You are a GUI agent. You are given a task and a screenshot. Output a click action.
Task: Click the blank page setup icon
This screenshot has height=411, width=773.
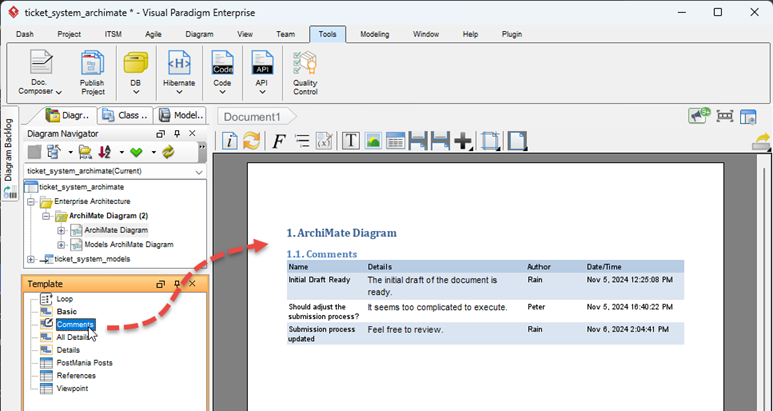[x=517, y=141]
